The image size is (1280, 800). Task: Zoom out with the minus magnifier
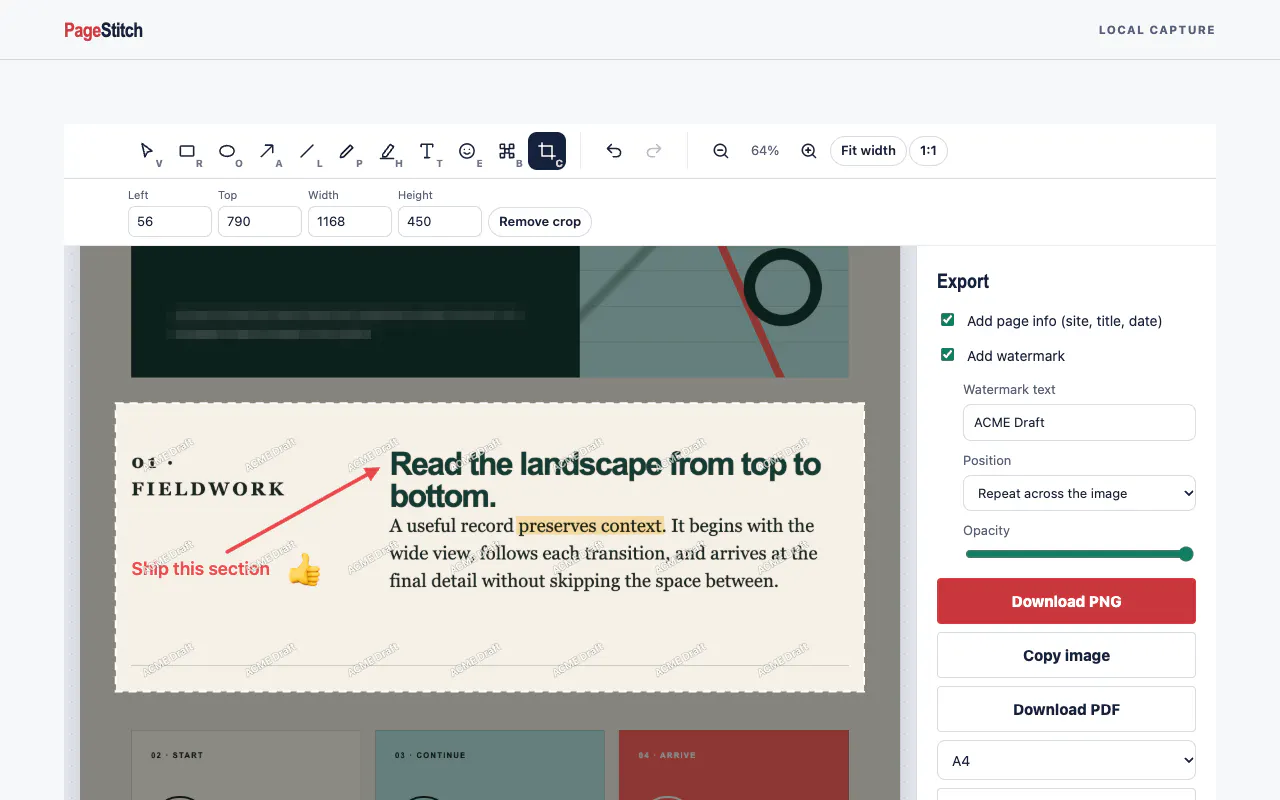point(721,151)
